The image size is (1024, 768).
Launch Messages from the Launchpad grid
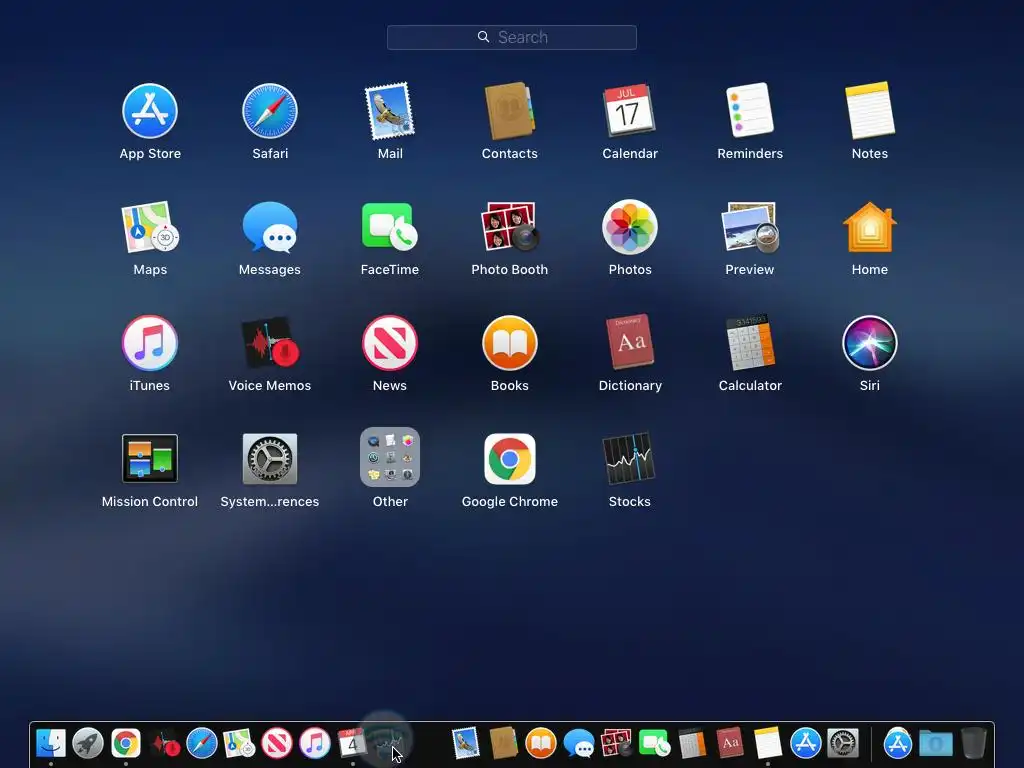click(270, 227)
